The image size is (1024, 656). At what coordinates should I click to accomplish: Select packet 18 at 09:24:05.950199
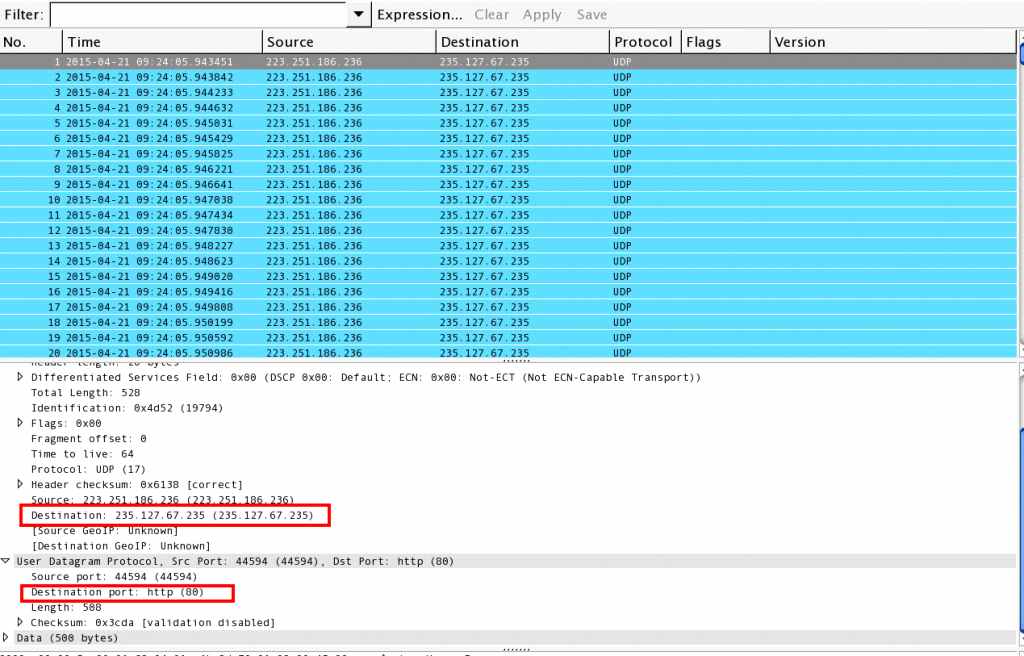(x=508, y=323)
